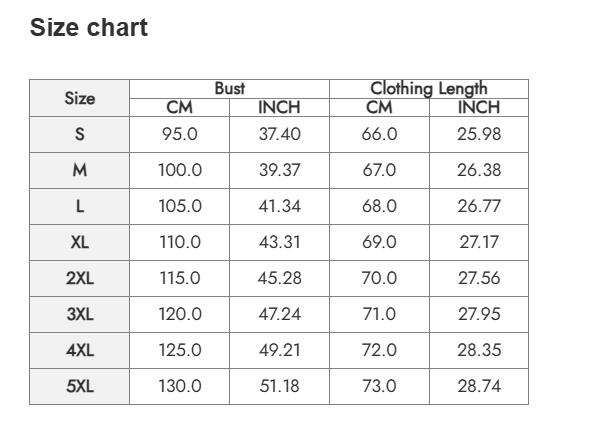Select the 115.0 bust CM cell
Viewport: 601px width, 435px height.
[180, 278]
